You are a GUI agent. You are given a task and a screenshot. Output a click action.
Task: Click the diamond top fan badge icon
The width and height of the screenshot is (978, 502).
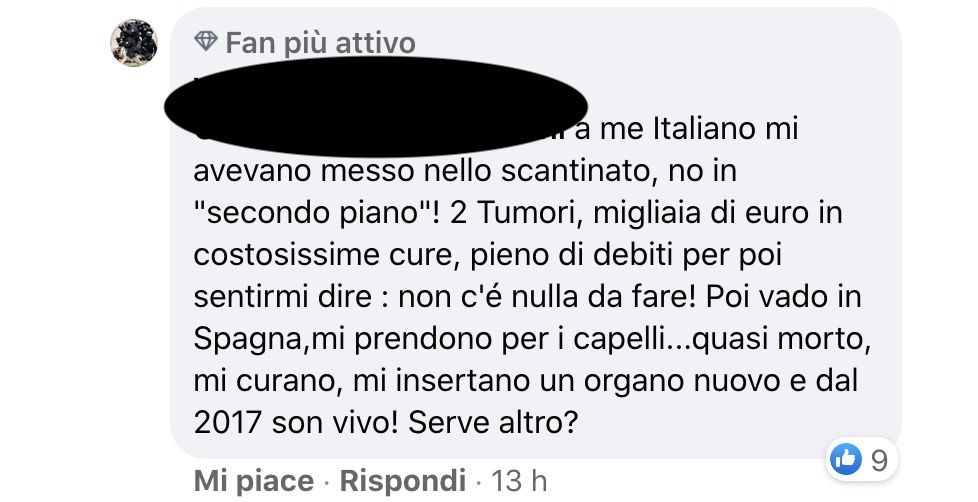206,42
